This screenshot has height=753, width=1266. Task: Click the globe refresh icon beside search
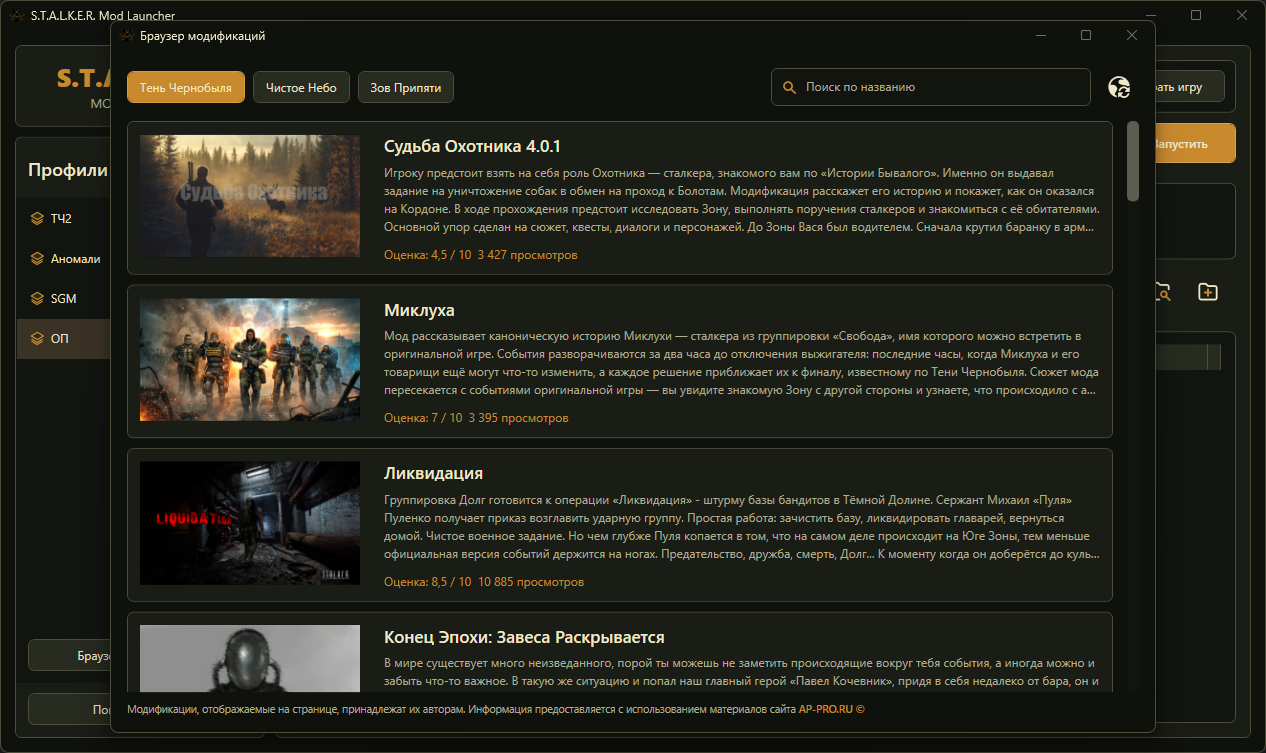click(x=1119, y=87)
